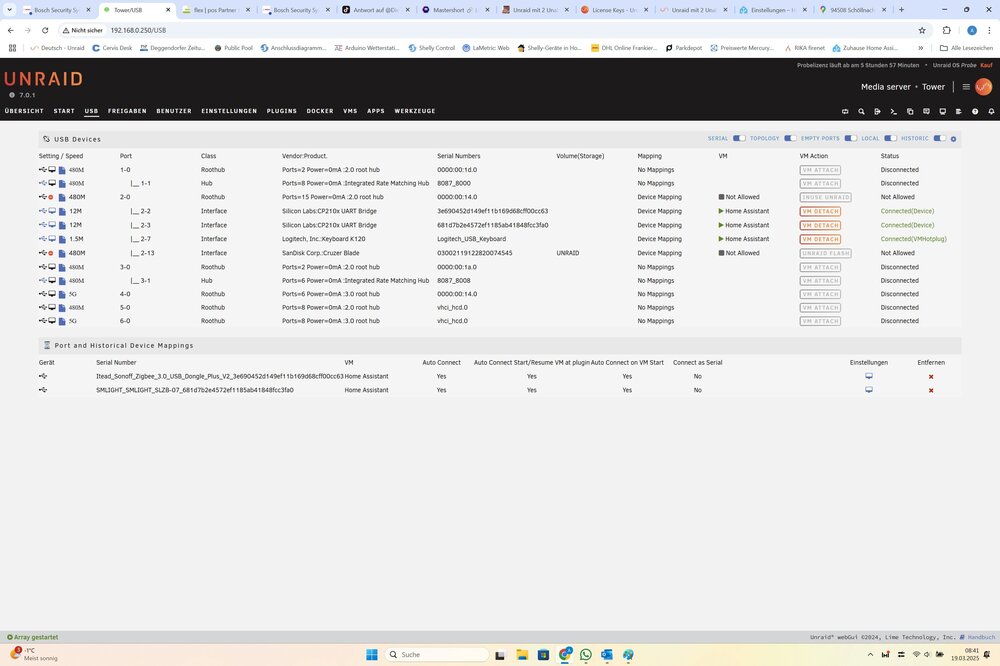Open the notifications bell icon
This screenshot has width=1000, height=666.
(x=991, y=112)
